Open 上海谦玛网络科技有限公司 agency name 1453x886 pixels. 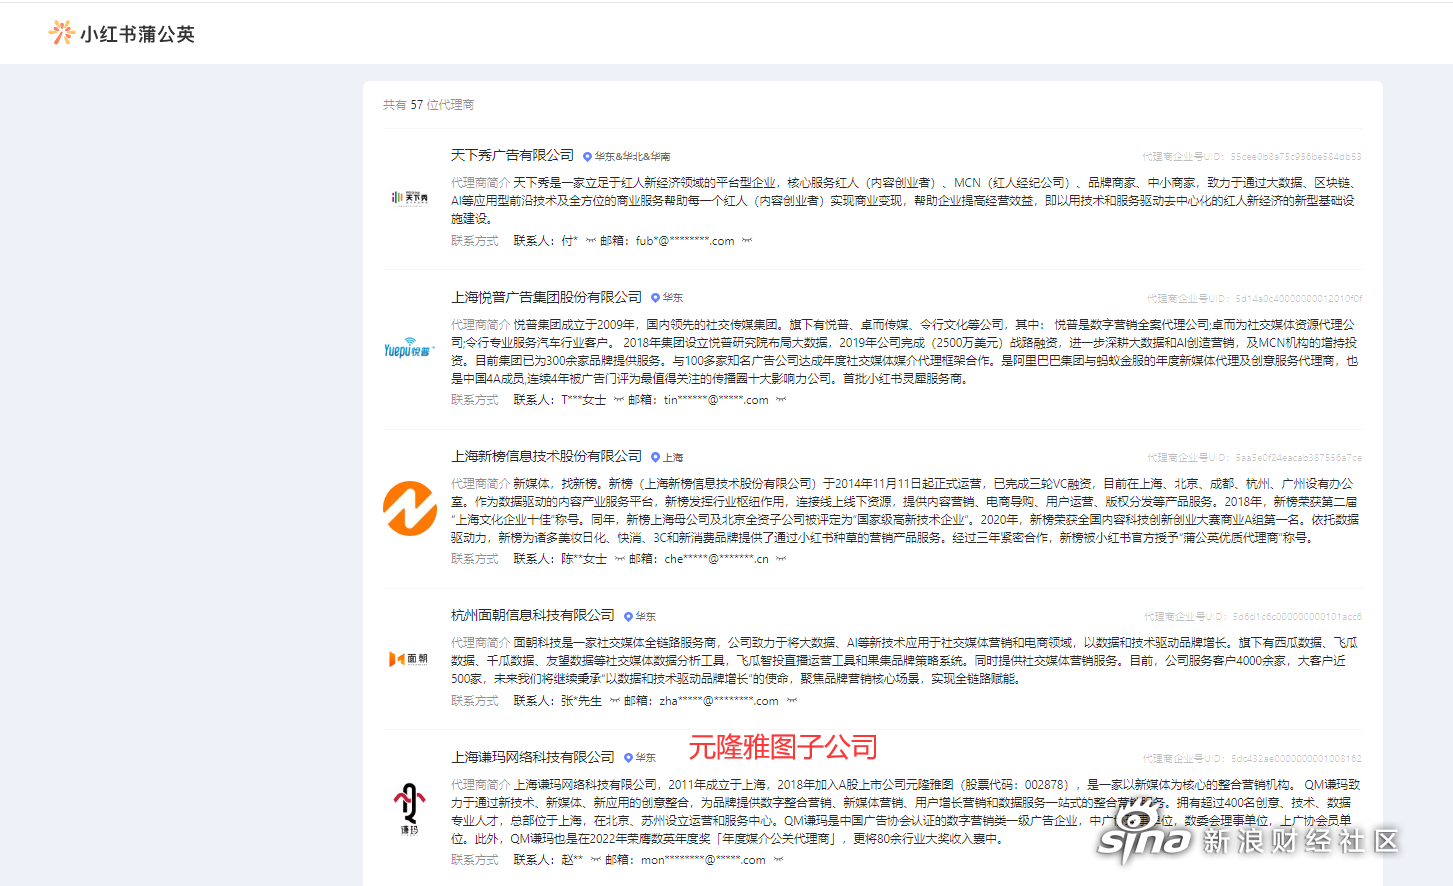532,757
